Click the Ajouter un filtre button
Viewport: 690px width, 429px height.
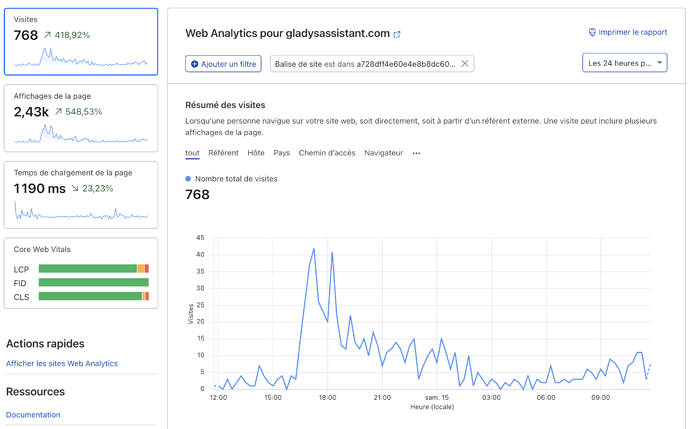click(x=224, y=64)
